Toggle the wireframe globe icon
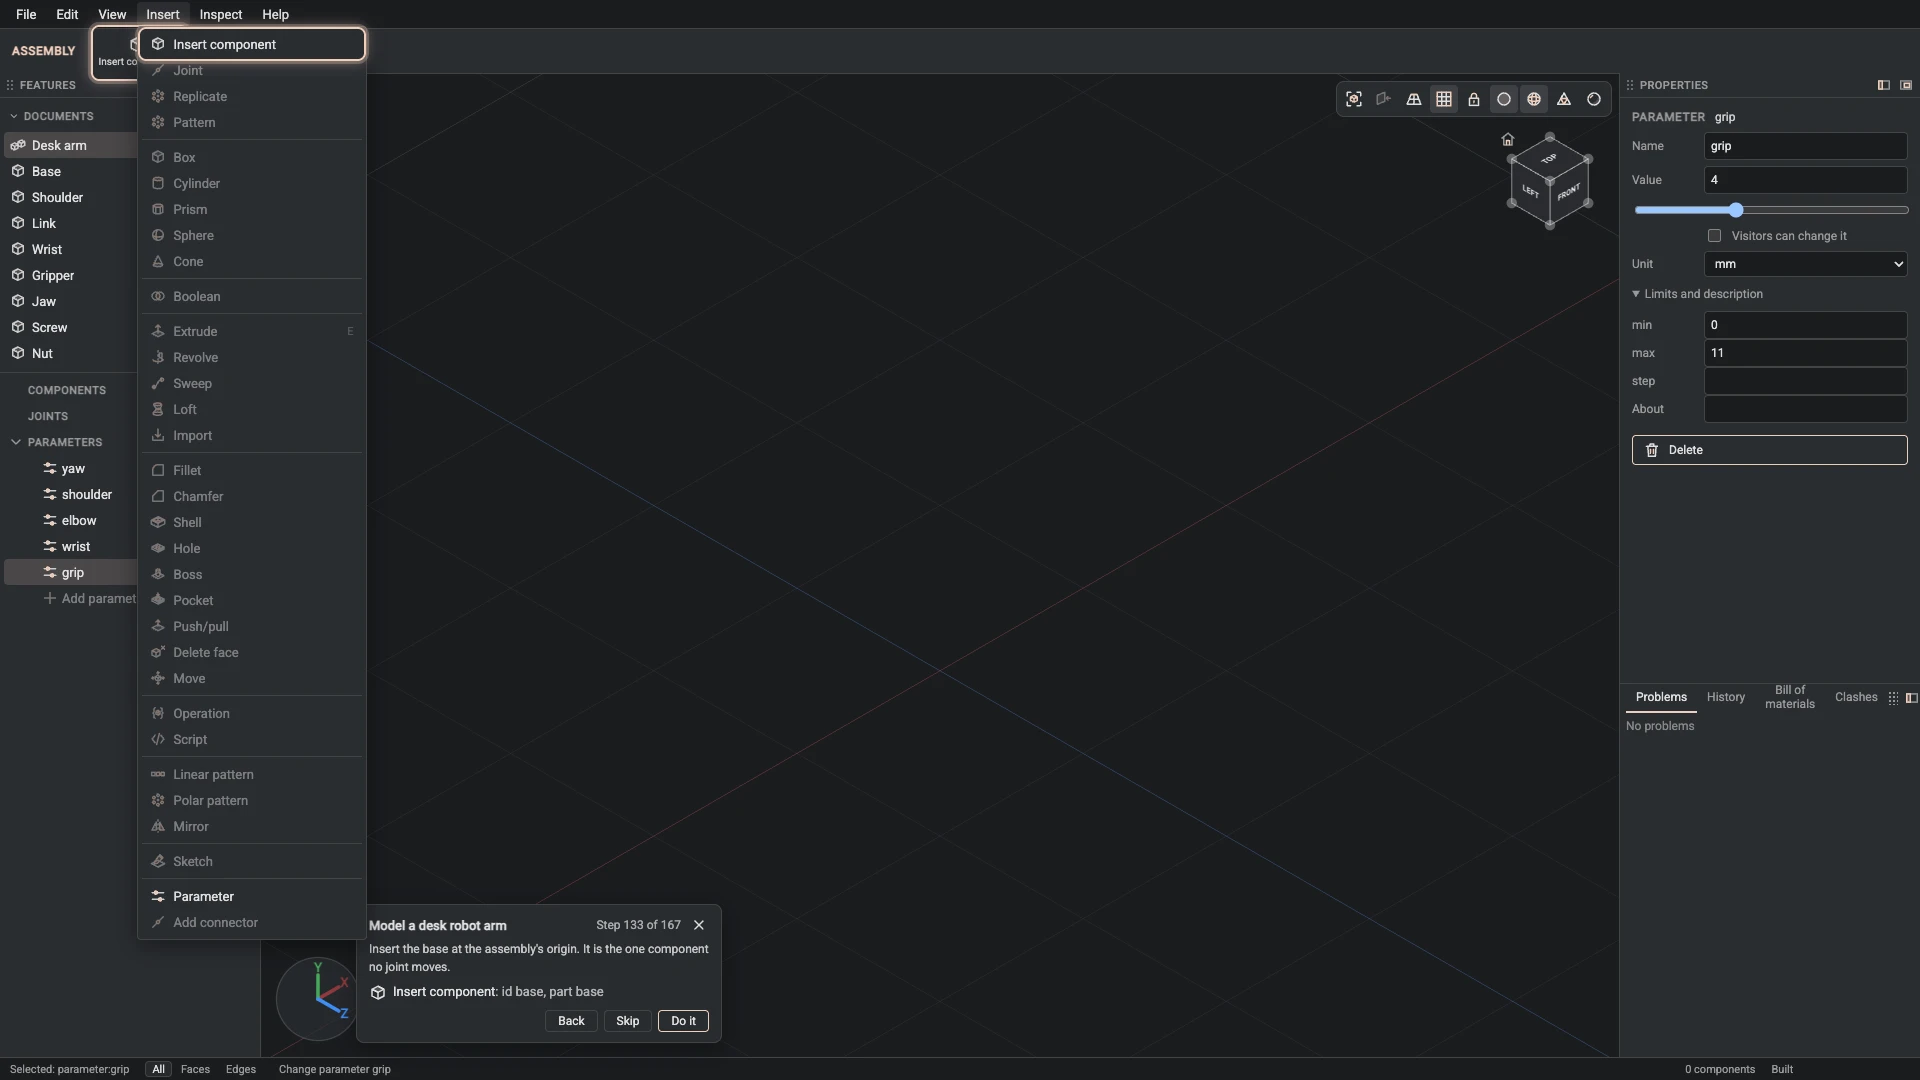The height and width of the screenshot is (1080, 1920). coord(1534,99)
